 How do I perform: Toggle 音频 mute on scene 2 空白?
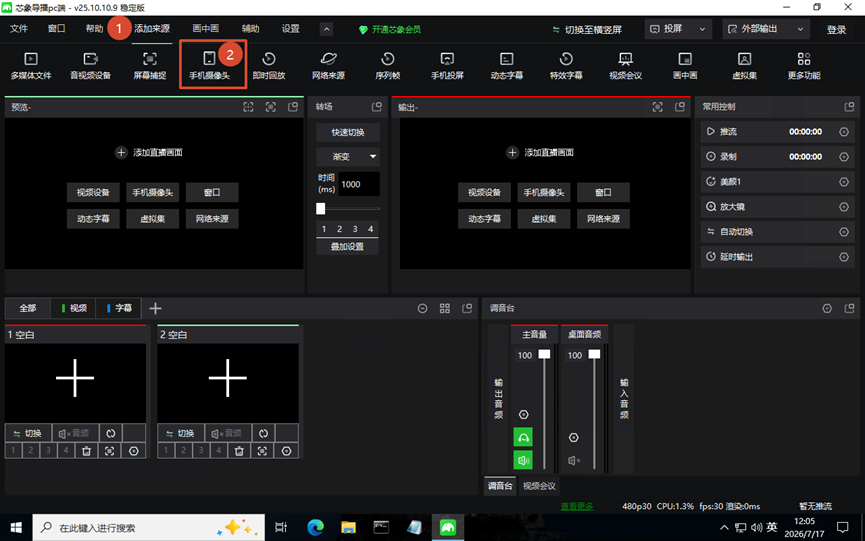coord(227,433)
